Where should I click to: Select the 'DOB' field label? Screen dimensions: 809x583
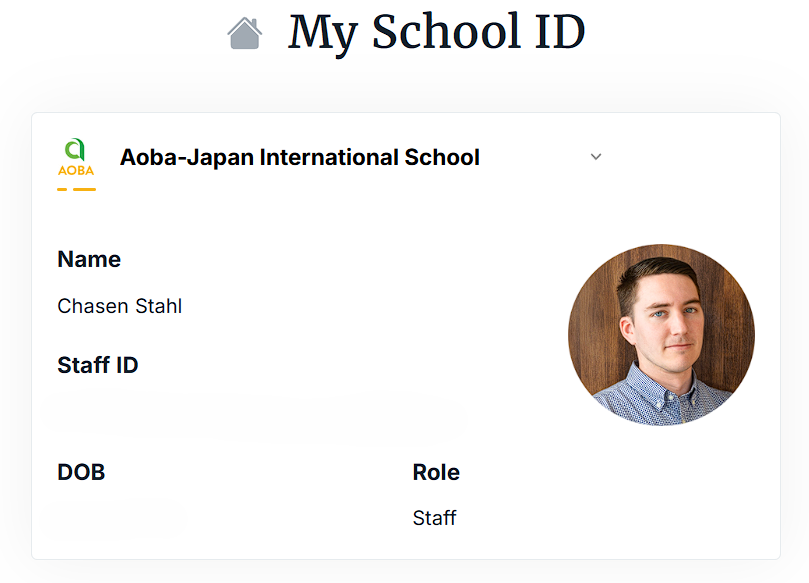point(81,472)
